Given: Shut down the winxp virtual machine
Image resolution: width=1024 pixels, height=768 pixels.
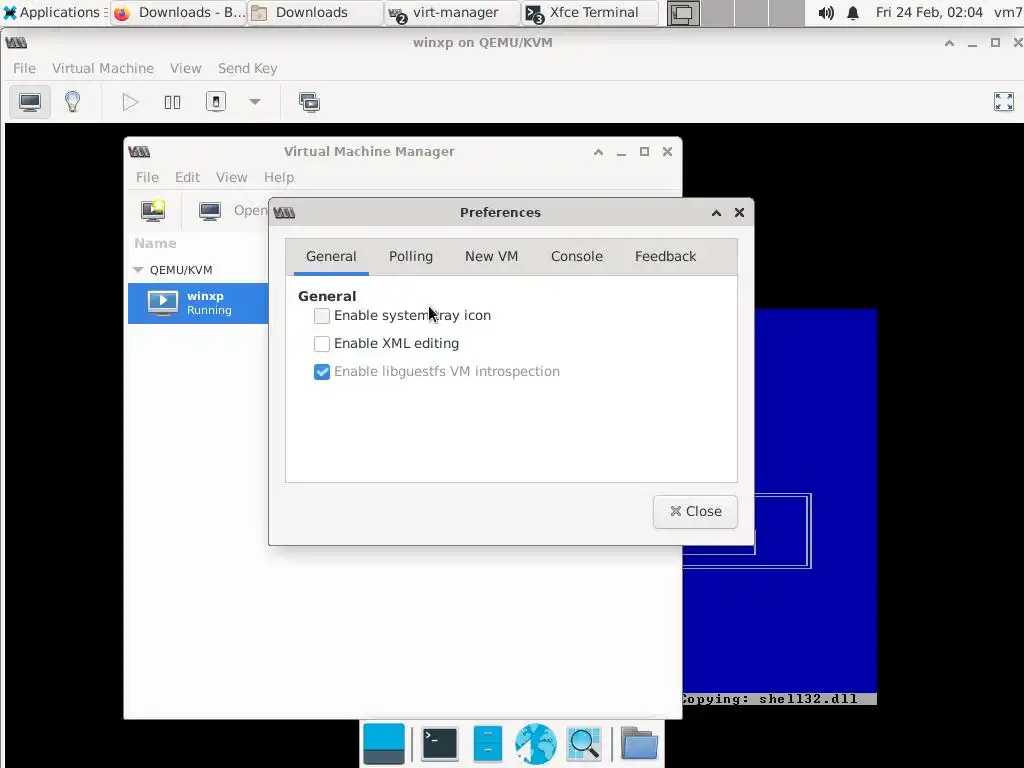Looking at the screenshot, I should 216,102.
